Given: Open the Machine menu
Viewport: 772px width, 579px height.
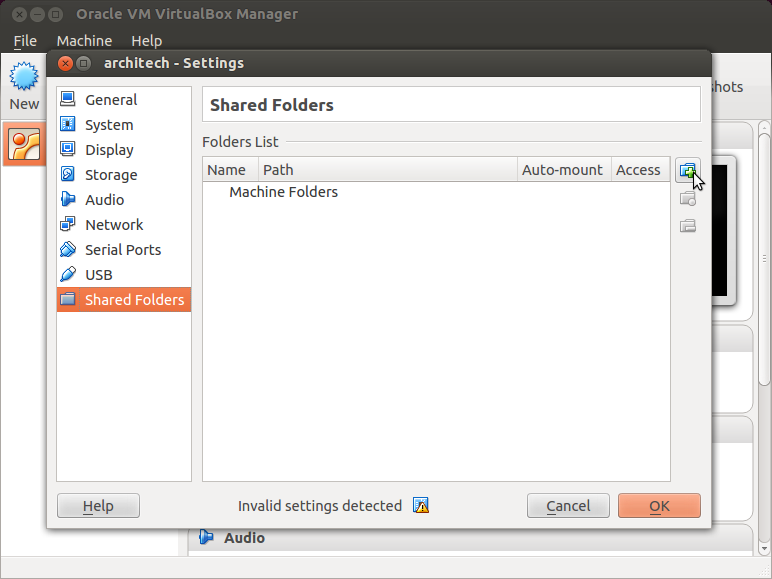Looking at the screenshot, I should (84, 41).
